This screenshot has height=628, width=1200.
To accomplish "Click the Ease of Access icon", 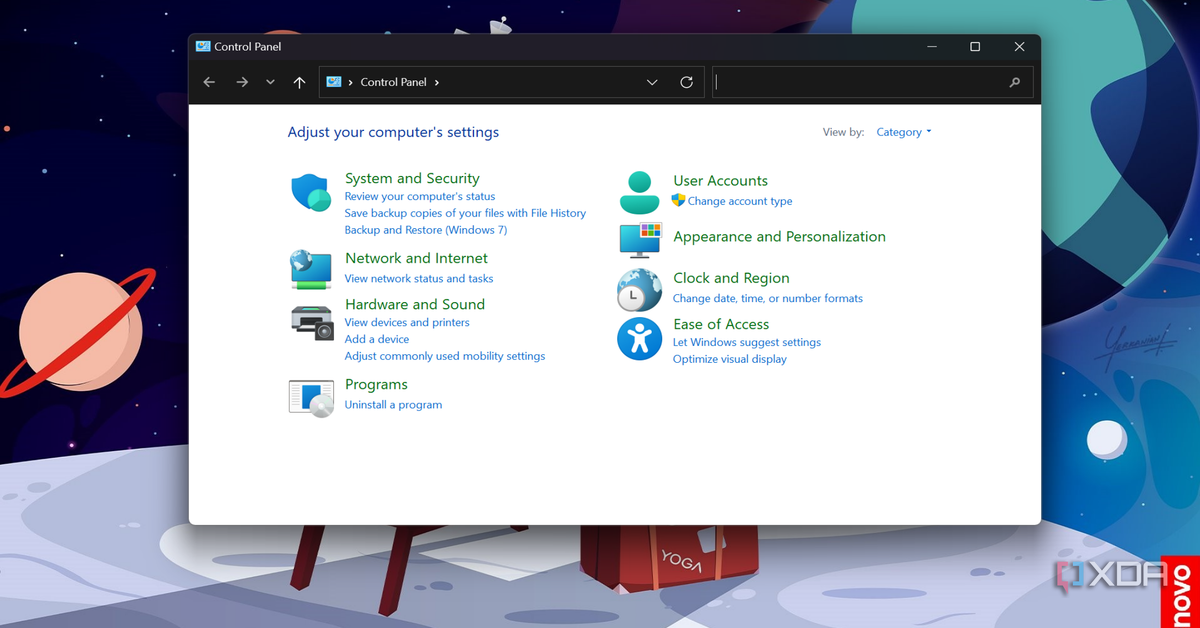I will tap(639, 340).
